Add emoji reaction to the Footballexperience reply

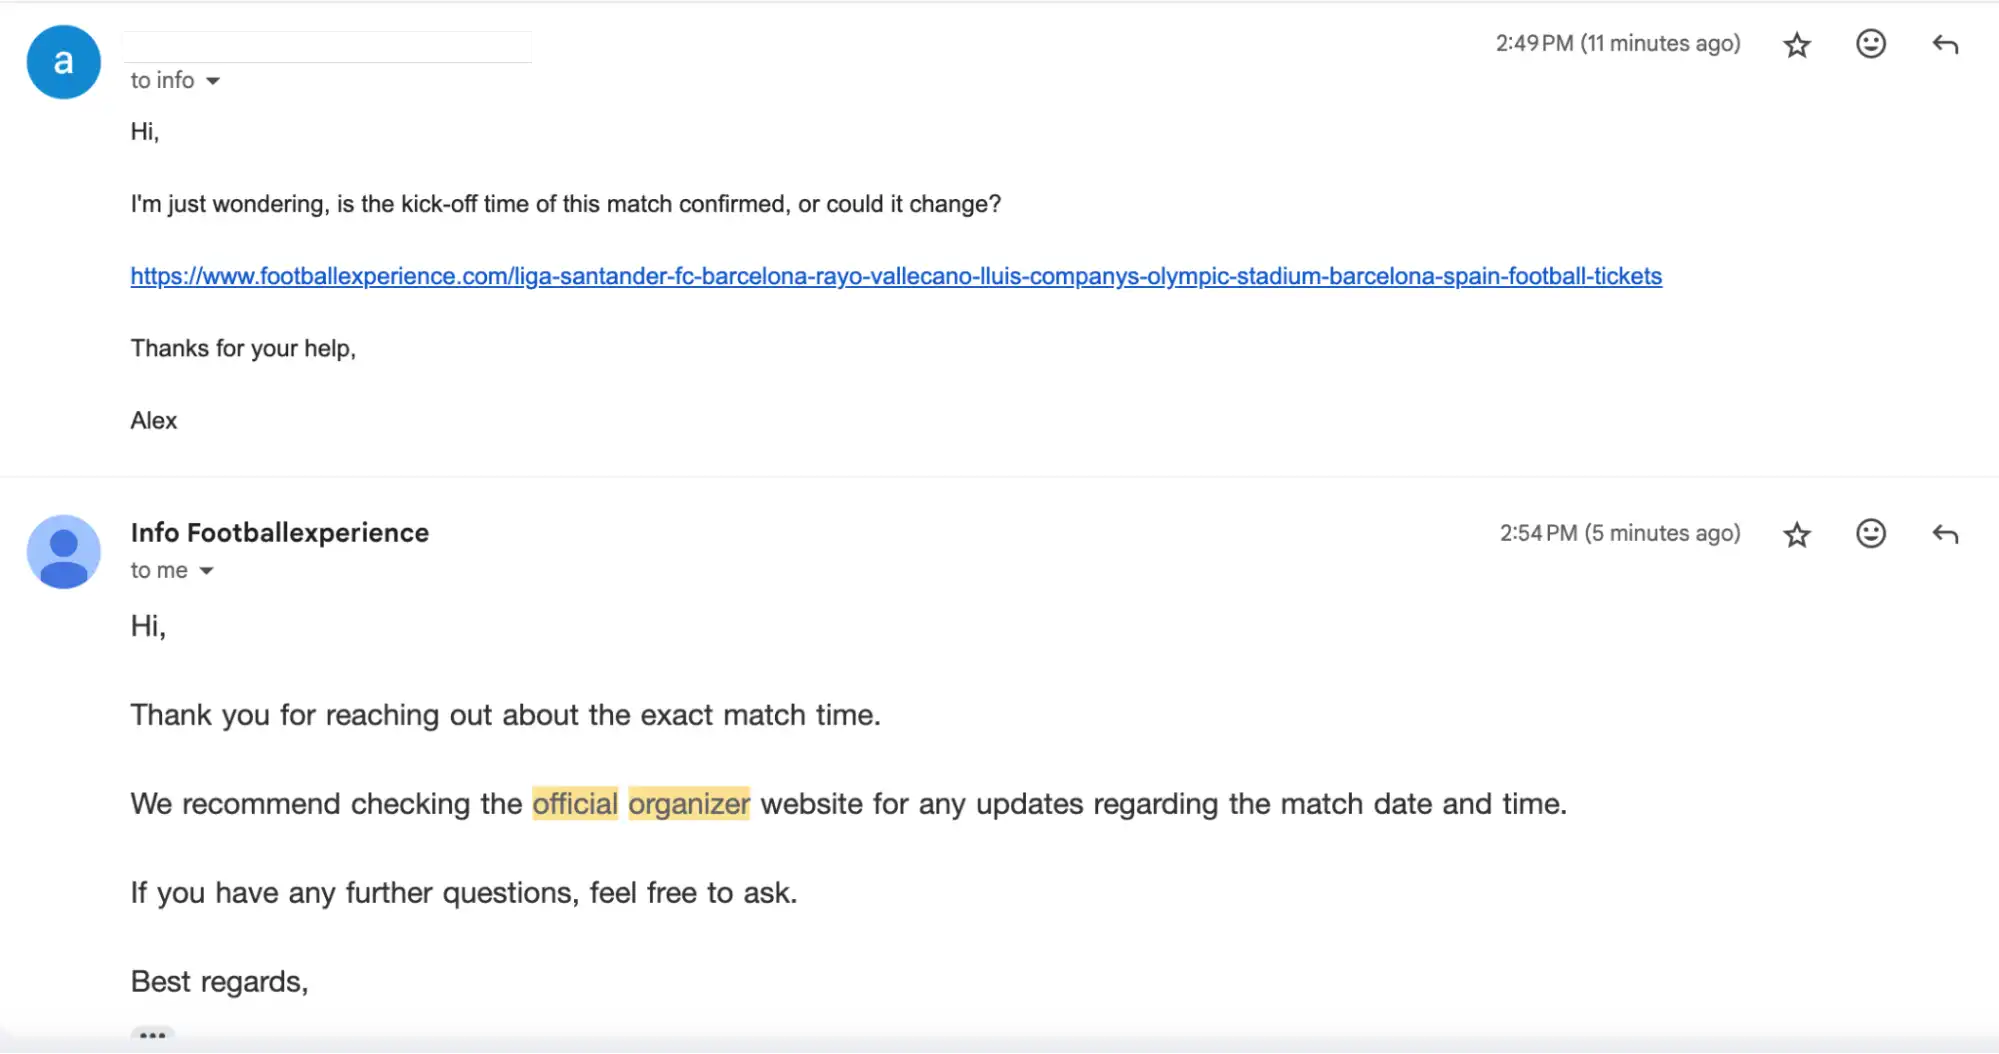point(1869,534)
